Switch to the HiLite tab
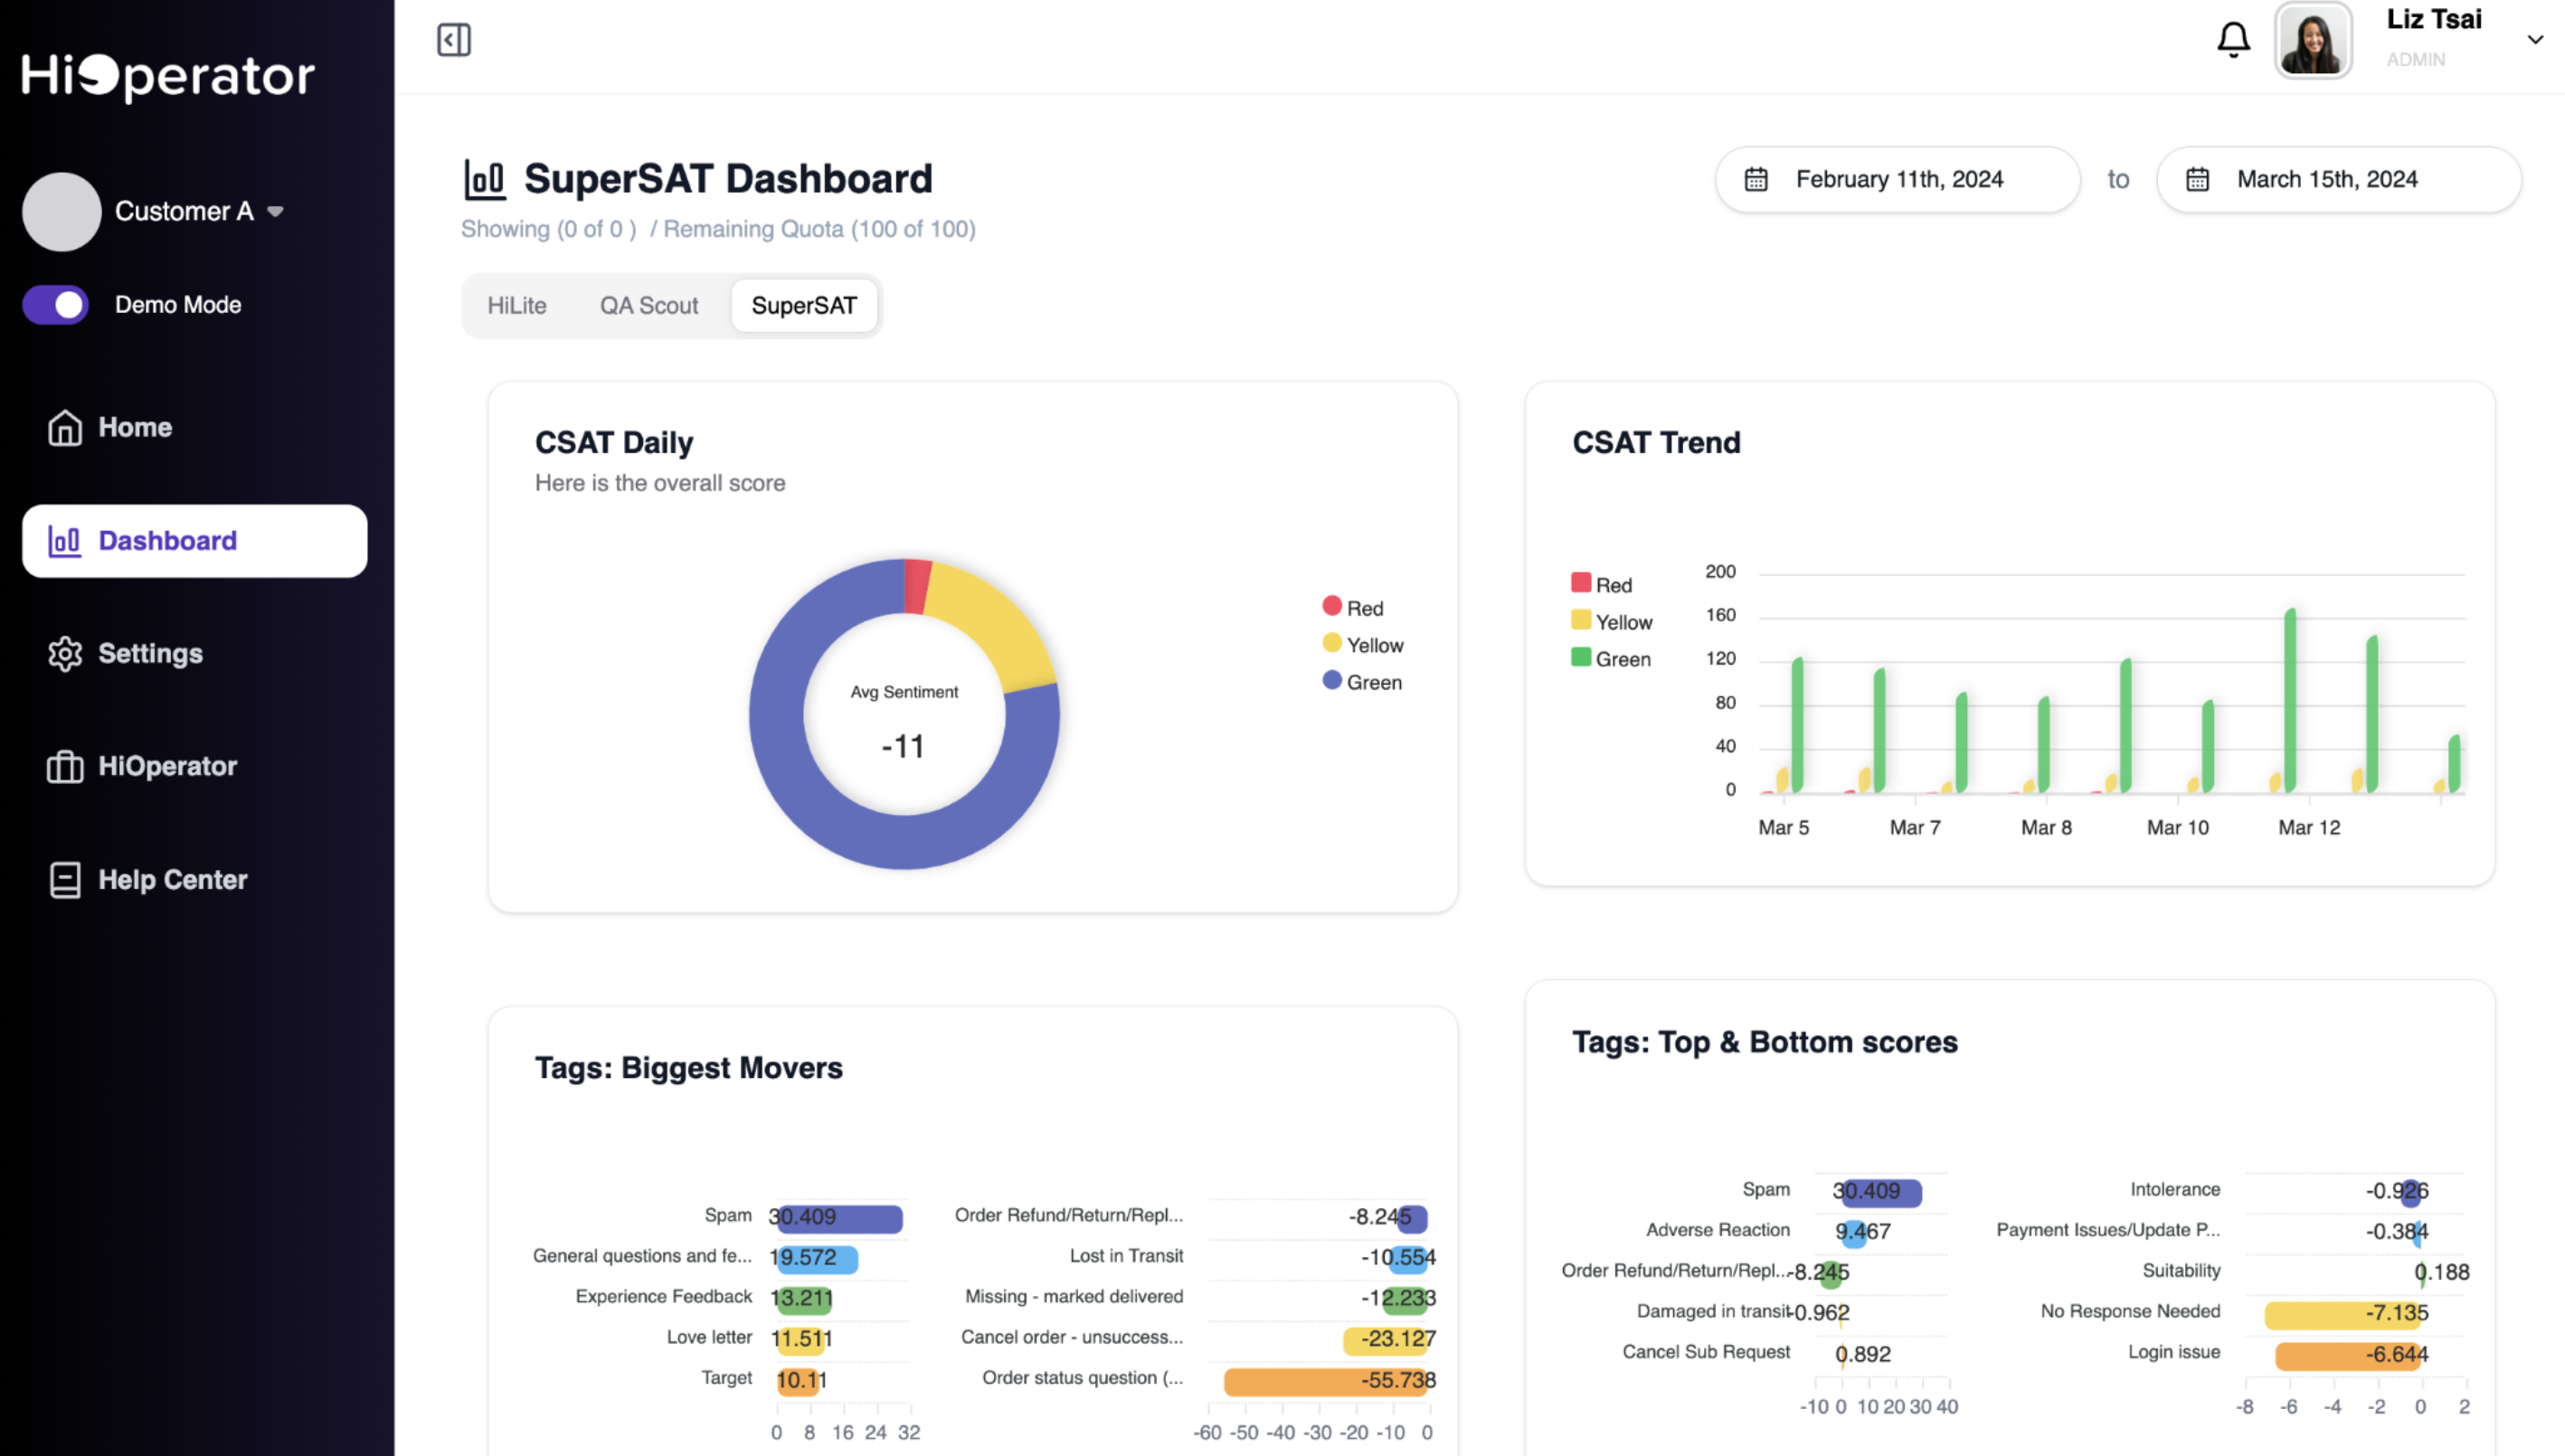Image resolution: width=2565 pixels, height=1456 pixels. (x=517, y=306)
